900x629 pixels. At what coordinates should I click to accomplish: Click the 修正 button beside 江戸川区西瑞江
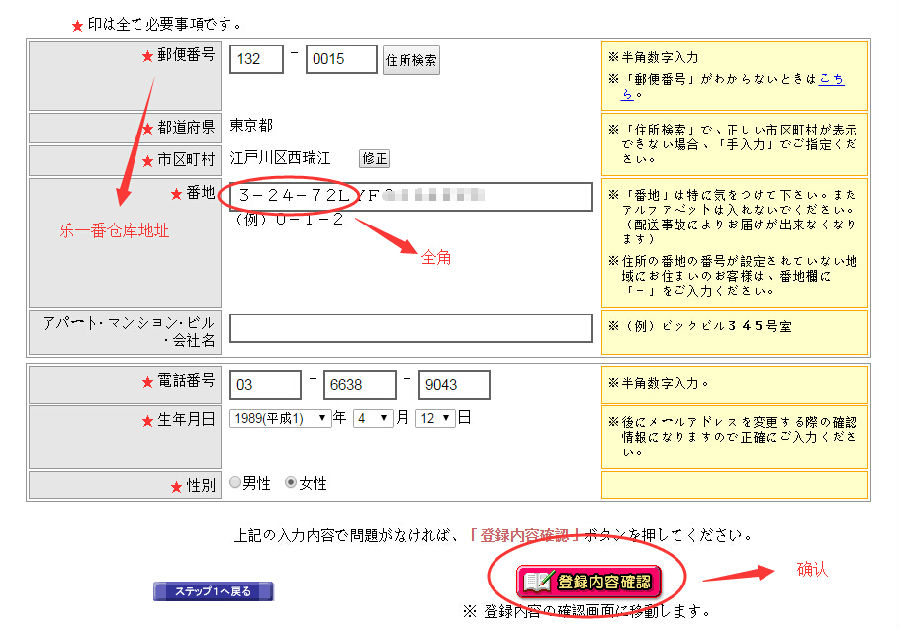tap(374, 159)
